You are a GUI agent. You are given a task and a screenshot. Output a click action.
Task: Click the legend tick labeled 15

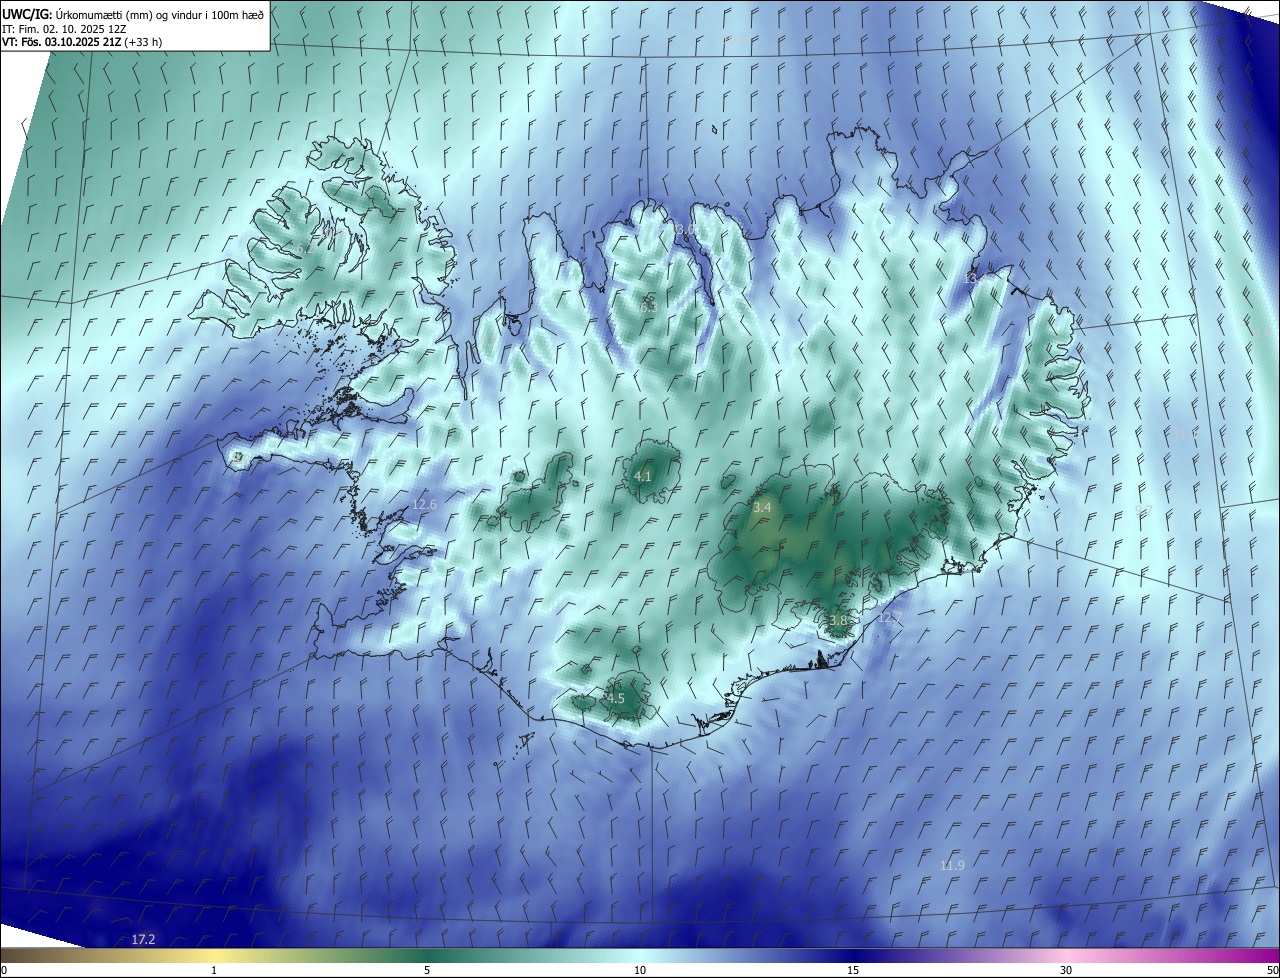click(853, 970)
